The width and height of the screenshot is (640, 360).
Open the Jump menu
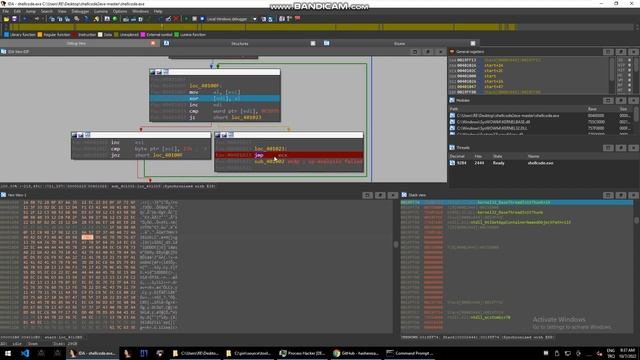pos(31,11)
